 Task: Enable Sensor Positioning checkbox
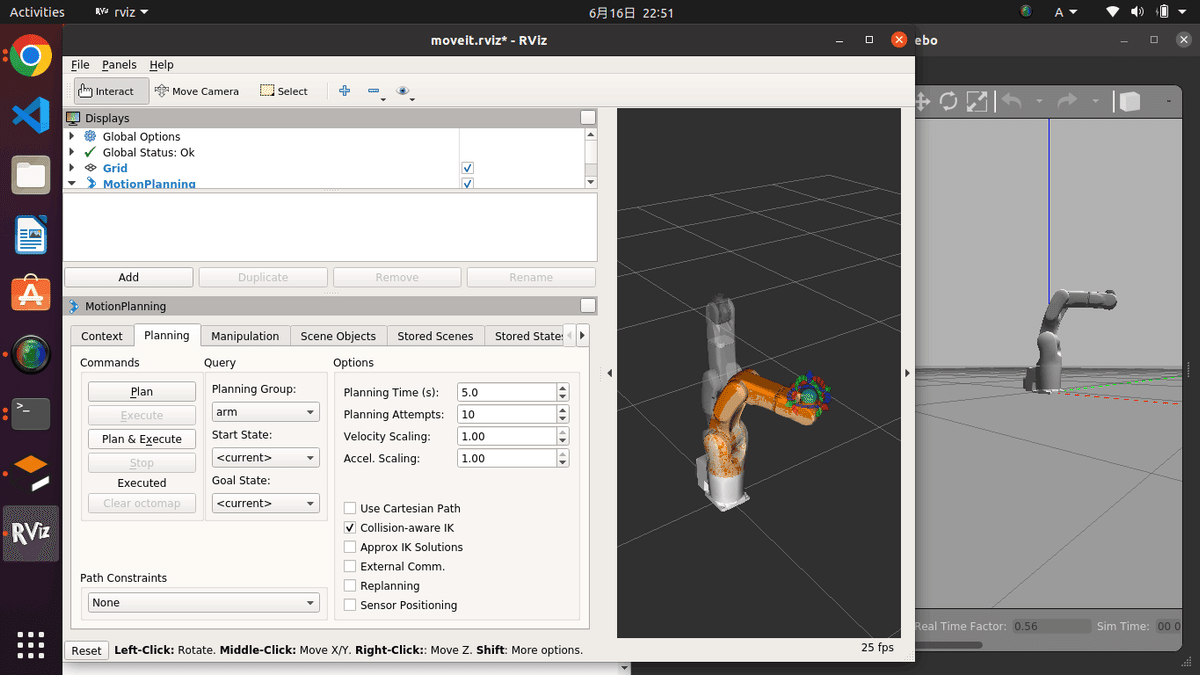coord(350,605)
